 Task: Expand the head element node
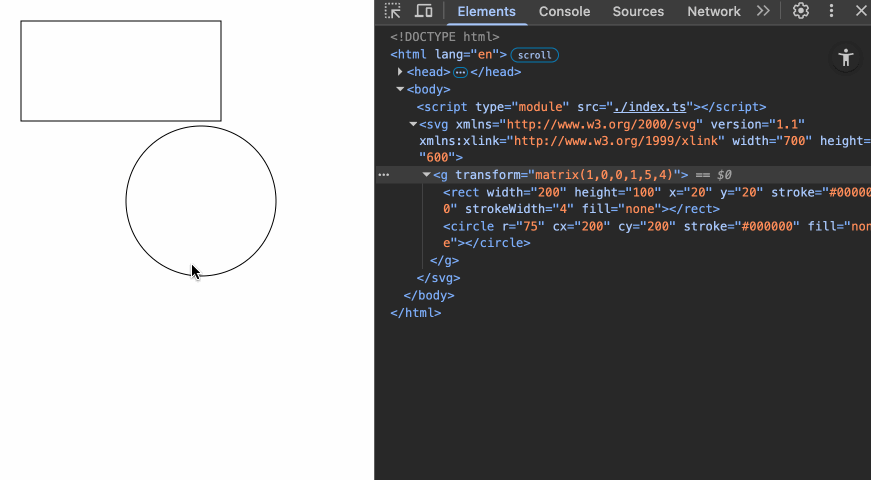click(400, 72)
